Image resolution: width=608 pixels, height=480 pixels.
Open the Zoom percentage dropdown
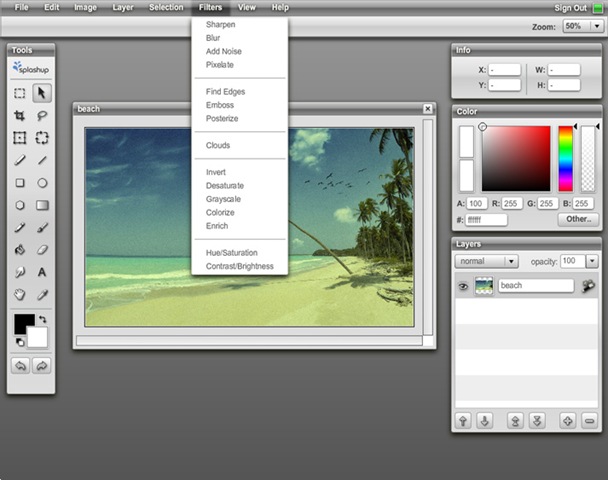[x=598, y=26]
